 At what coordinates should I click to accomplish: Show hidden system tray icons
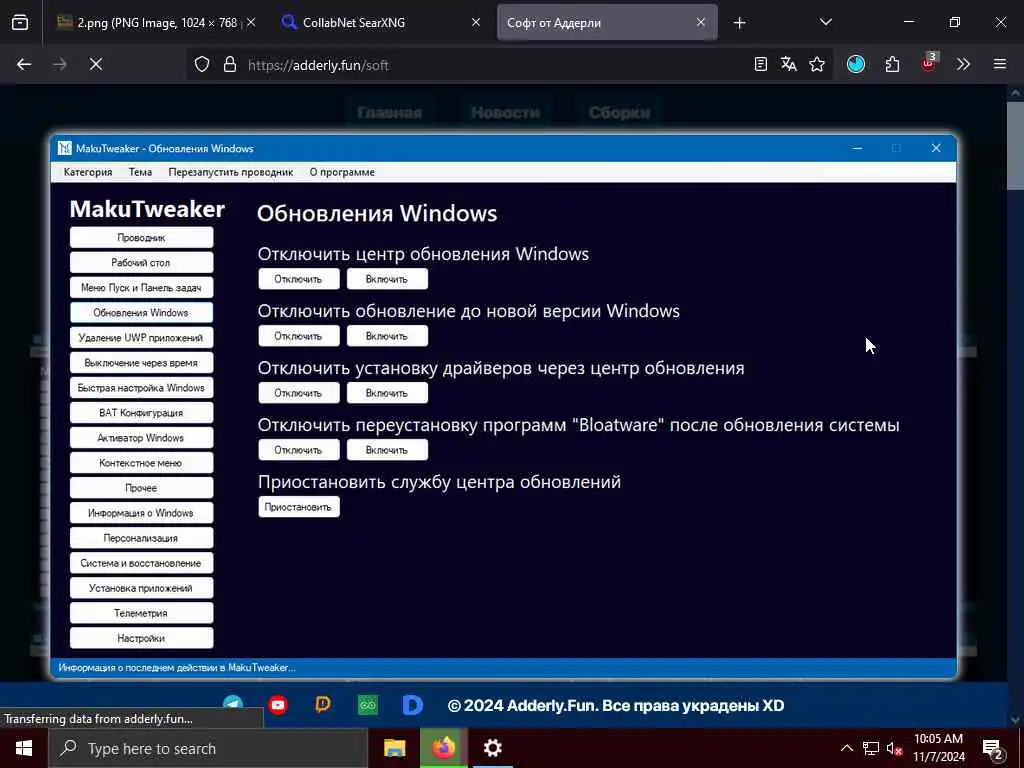coord(846,748)
